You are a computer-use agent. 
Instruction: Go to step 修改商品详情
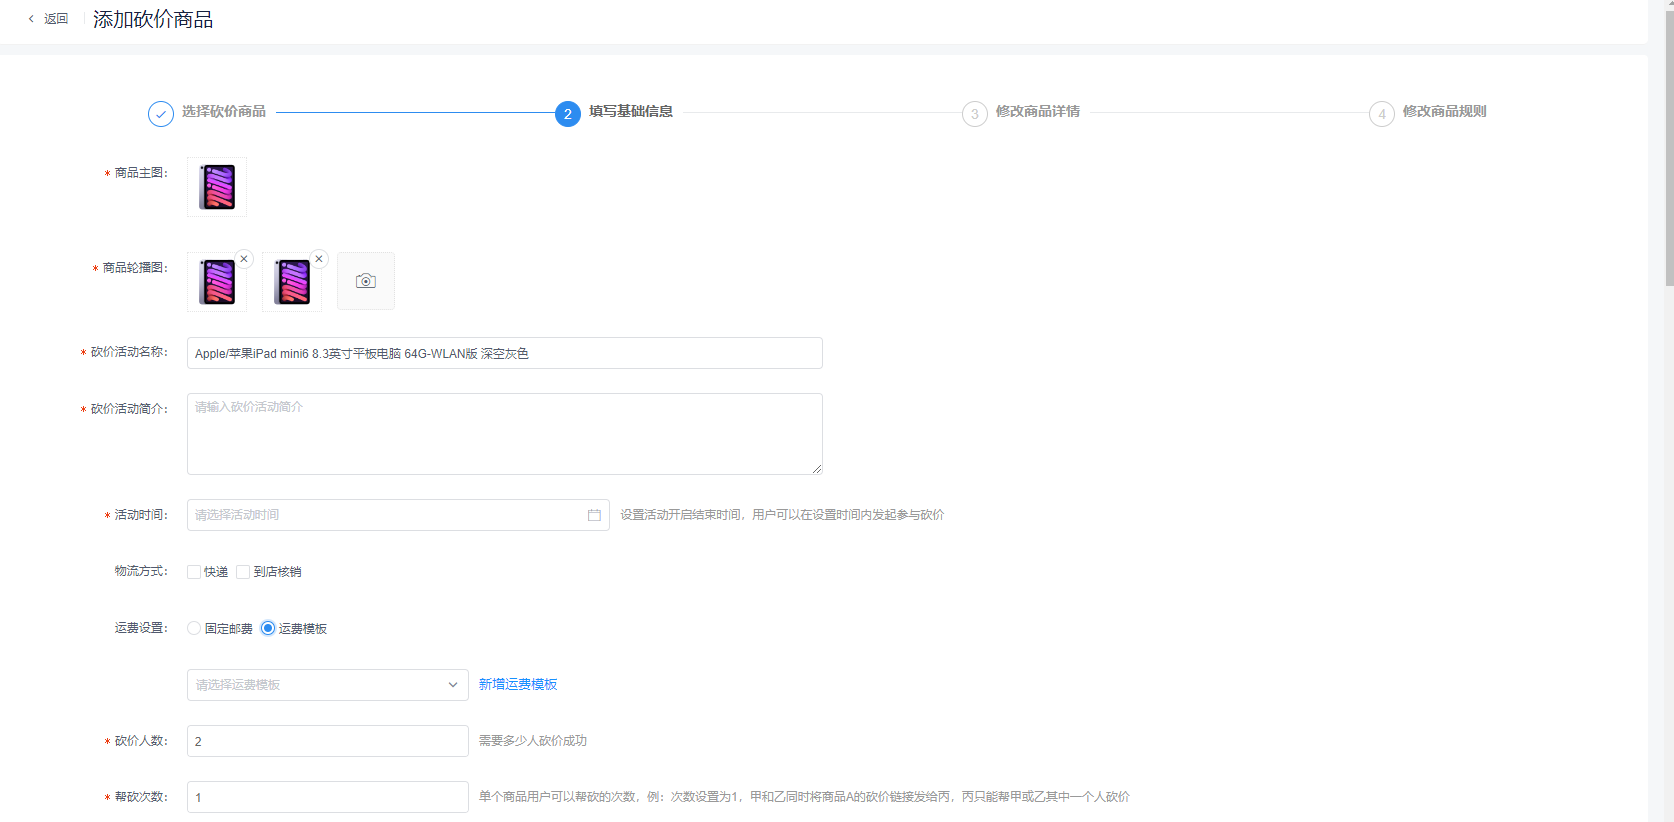click(1037, 112)
